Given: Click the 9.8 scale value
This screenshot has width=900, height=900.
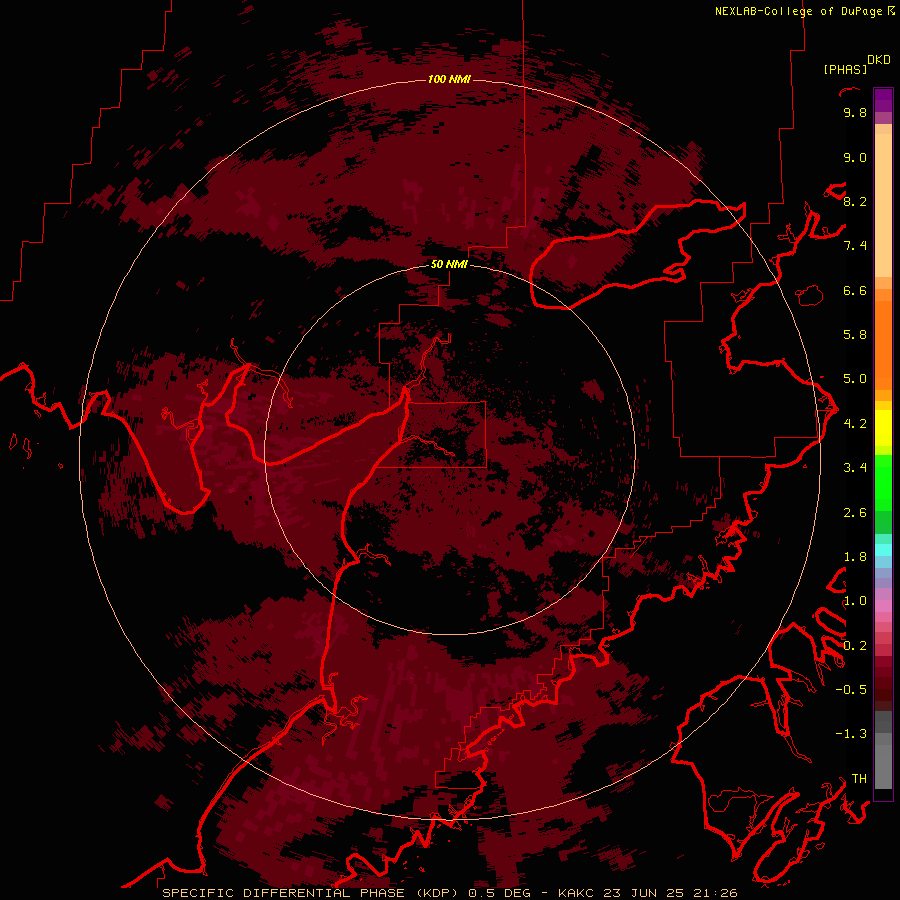Looking at the screenshot, I should pos(855,112).
